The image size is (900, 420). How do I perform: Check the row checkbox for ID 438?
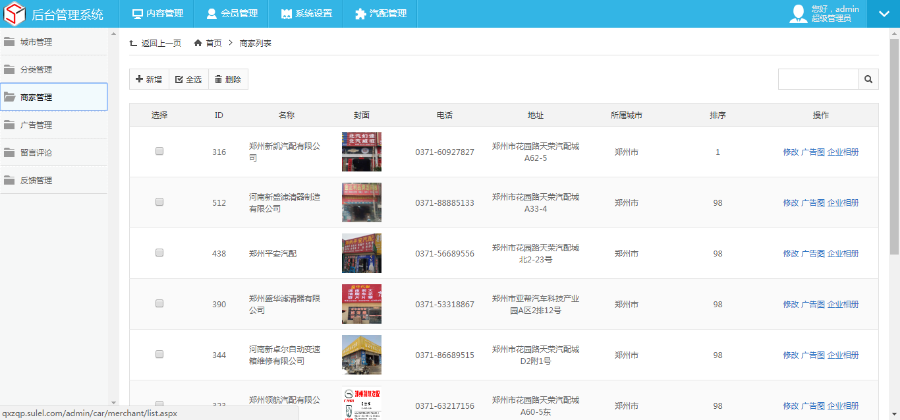pyautogui.click(x=159, y=253)
